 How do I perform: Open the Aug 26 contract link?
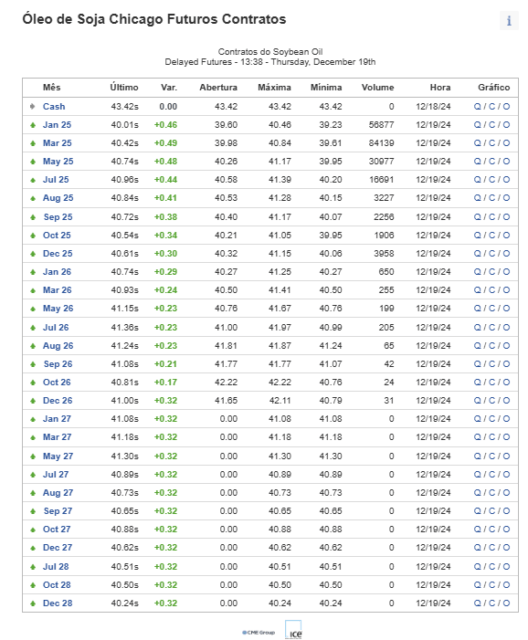click(x=58, y=346)
